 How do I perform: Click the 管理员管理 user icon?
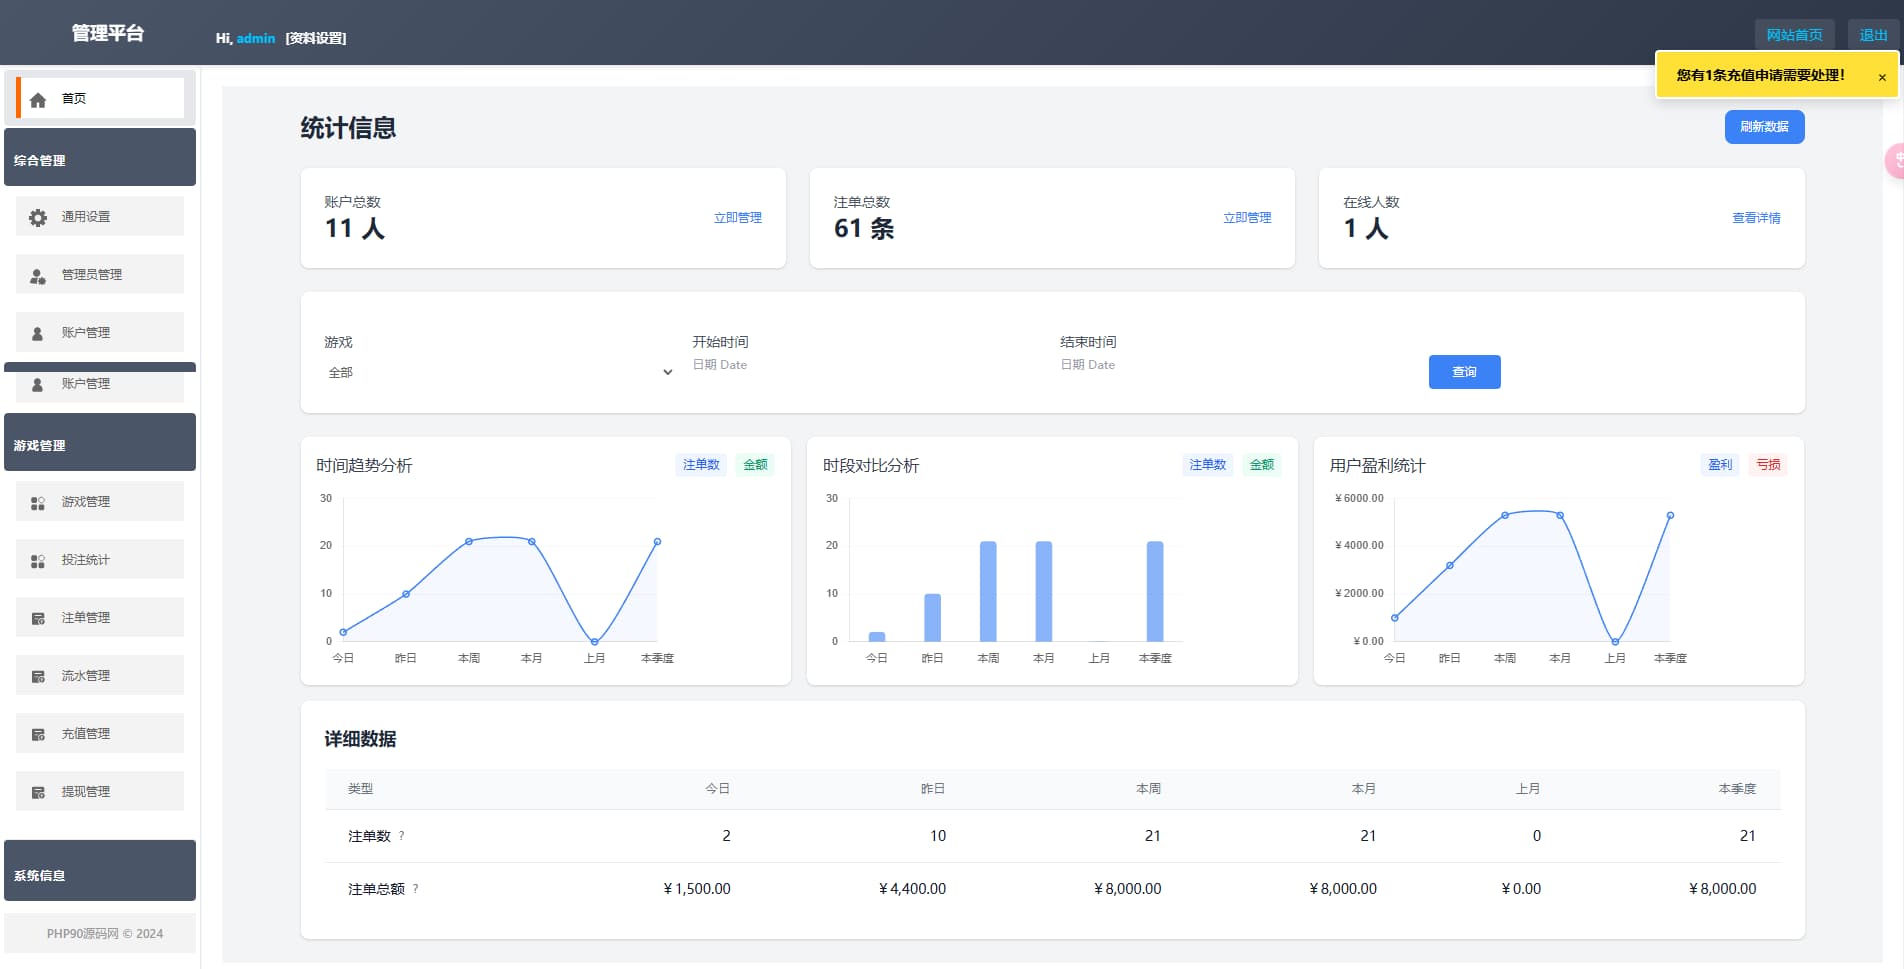38,276
